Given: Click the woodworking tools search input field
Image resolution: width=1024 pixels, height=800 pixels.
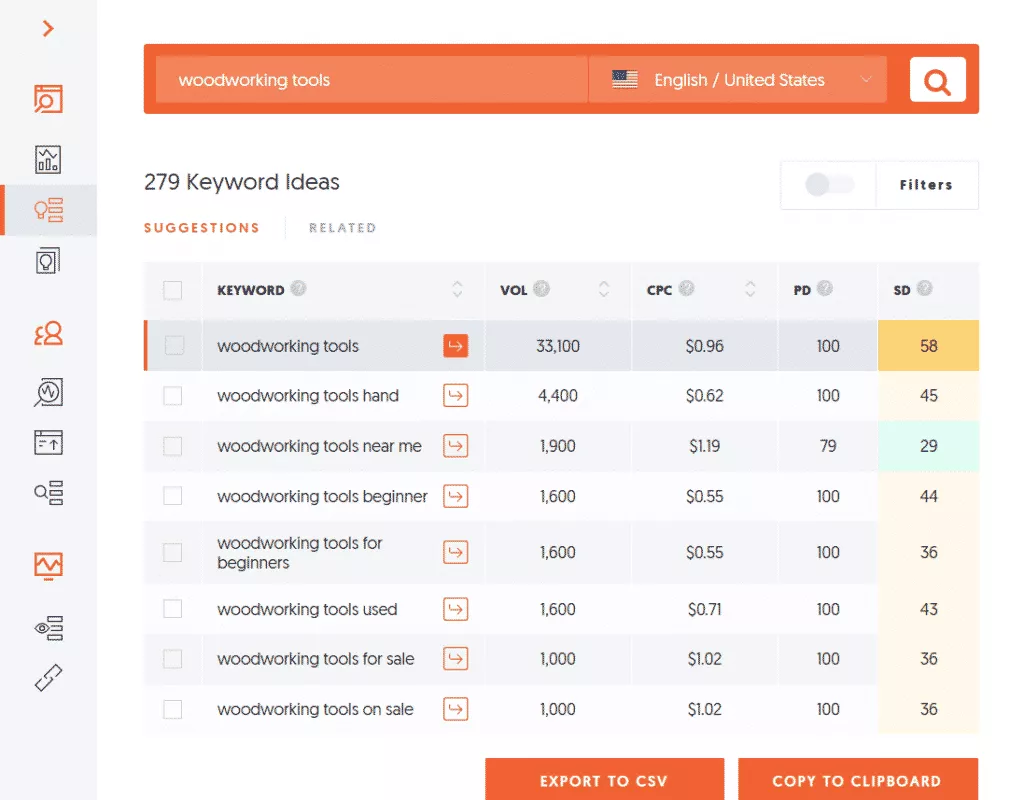Looking at the screenshot, I should [370, 80].
